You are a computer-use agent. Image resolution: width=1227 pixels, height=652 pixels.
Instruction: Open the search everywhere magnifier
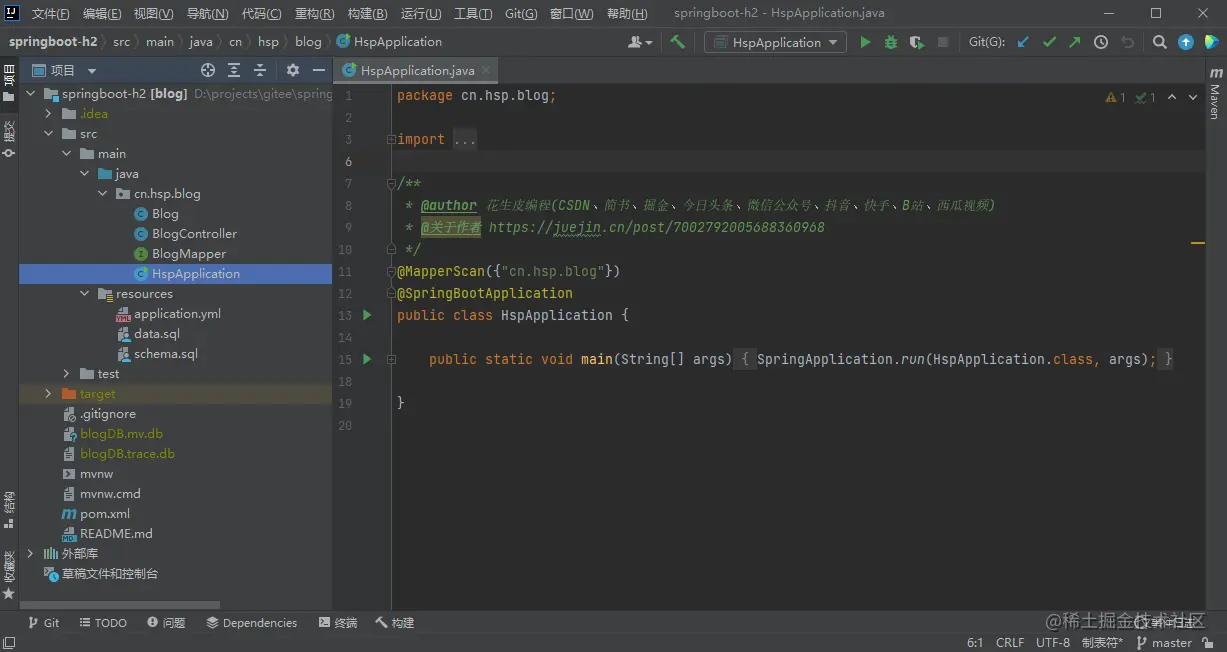point(1159,42)
